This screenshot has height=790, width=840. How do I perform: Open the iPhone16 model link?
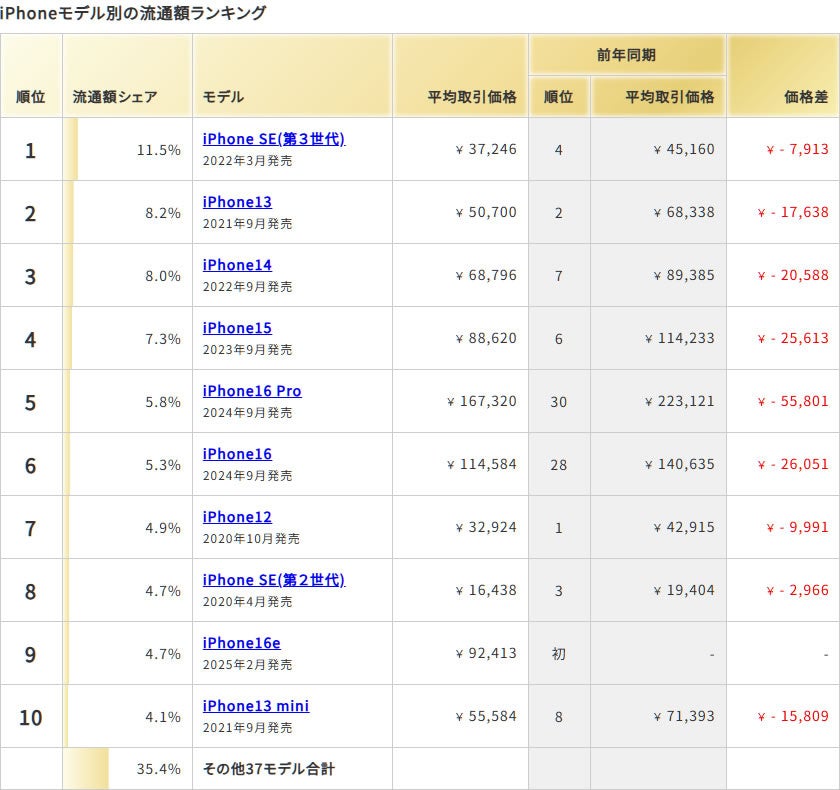click(237, 454)
